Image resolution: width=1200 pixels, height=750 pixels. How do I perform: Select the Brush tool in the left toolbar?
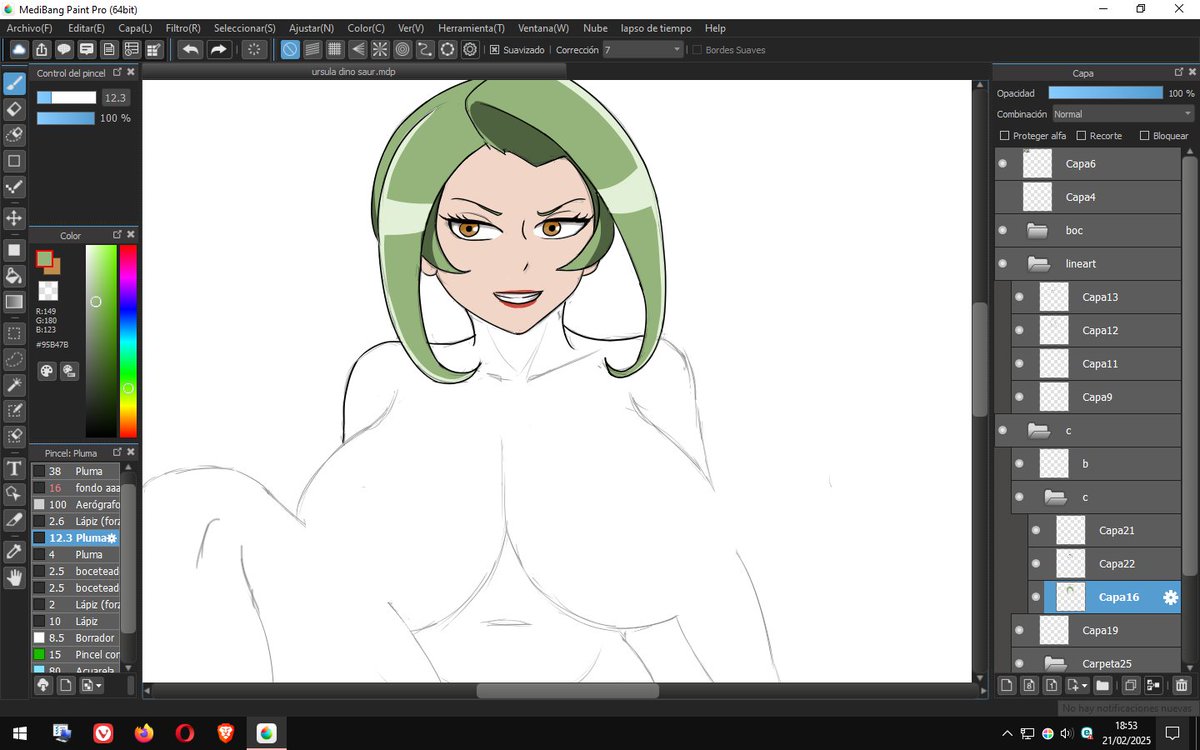[x=14, y=83]
